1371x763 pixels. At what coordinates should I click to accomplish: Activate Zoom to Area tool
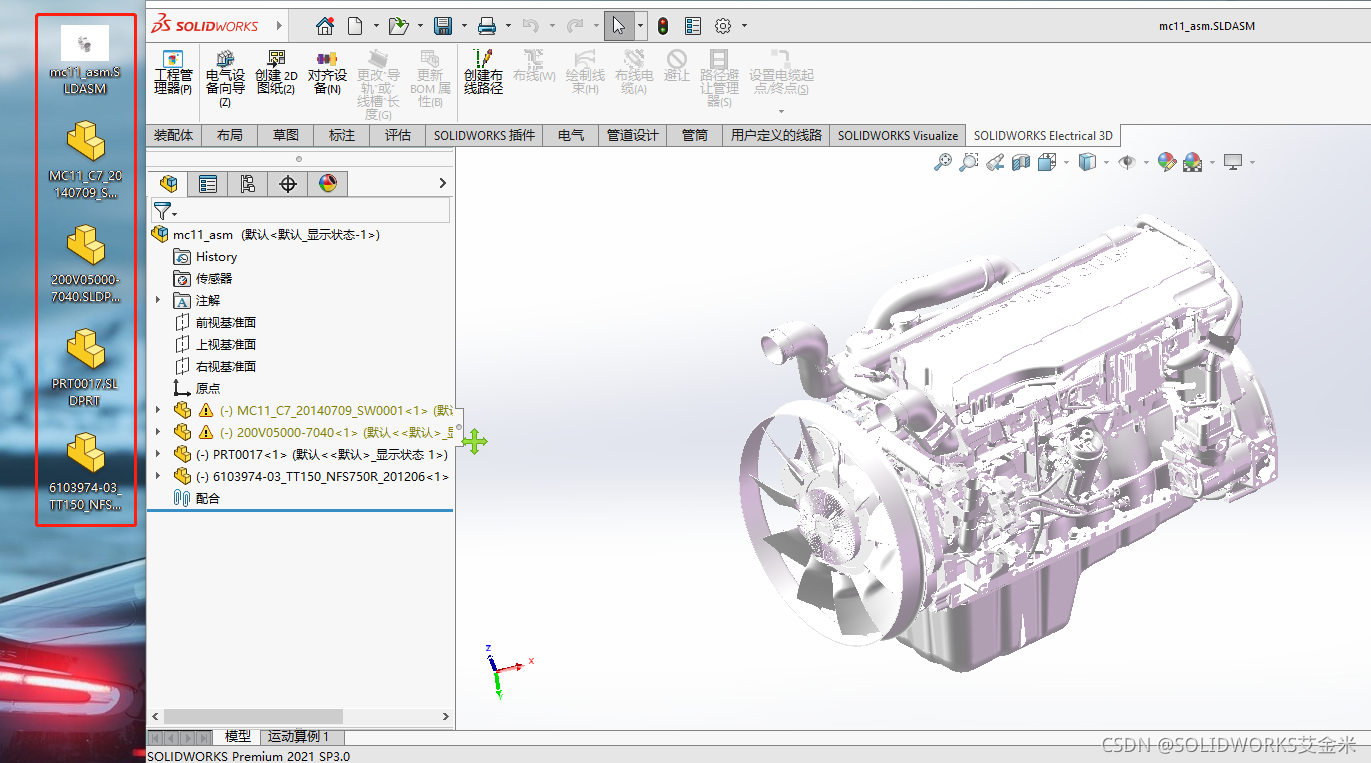[968, 162]
